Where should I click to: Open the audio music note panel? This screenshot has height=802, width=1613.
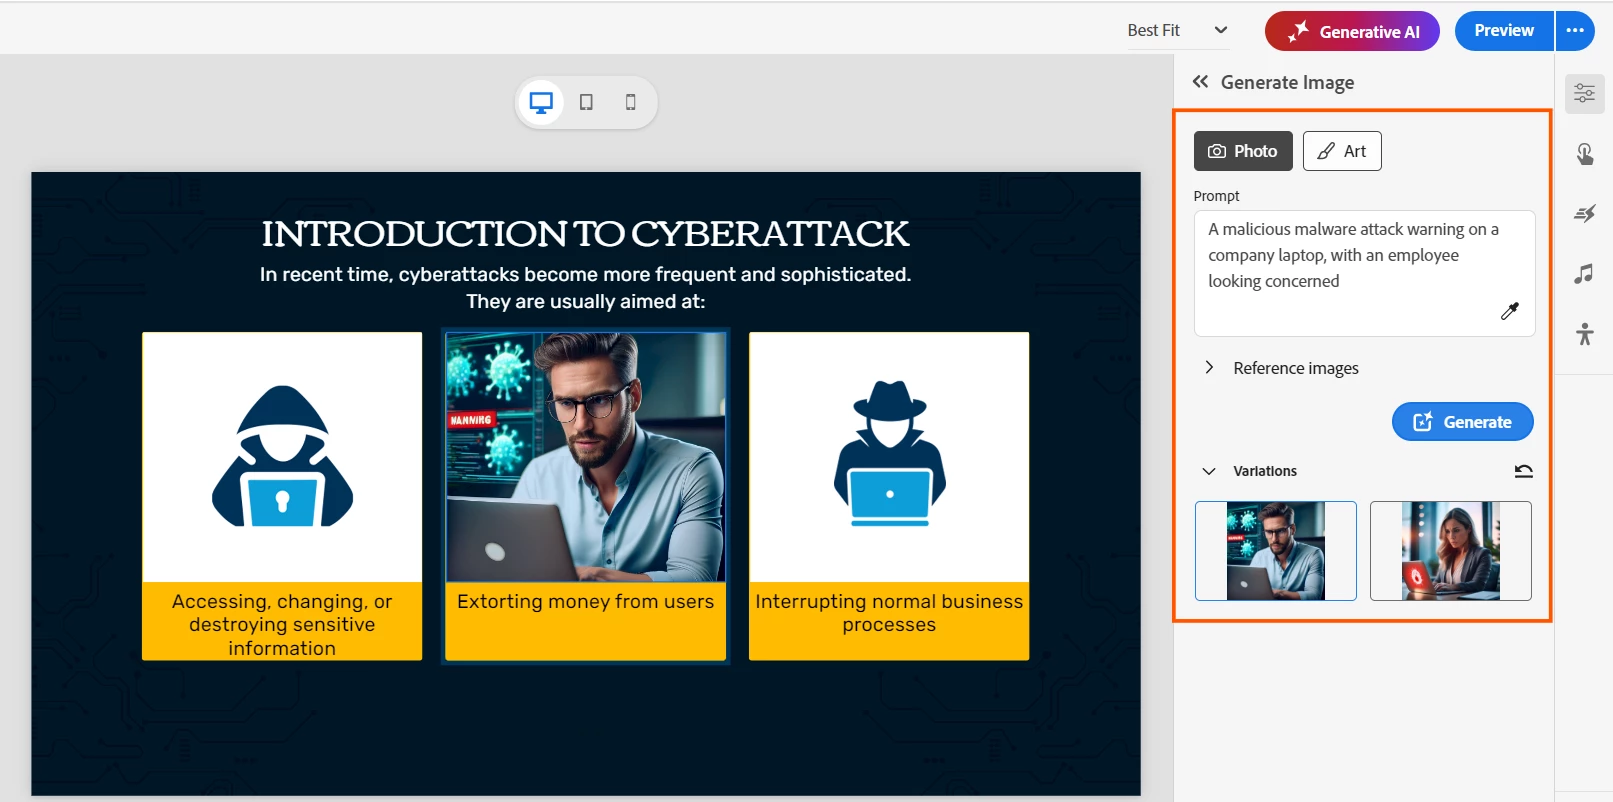[1585, 274]
